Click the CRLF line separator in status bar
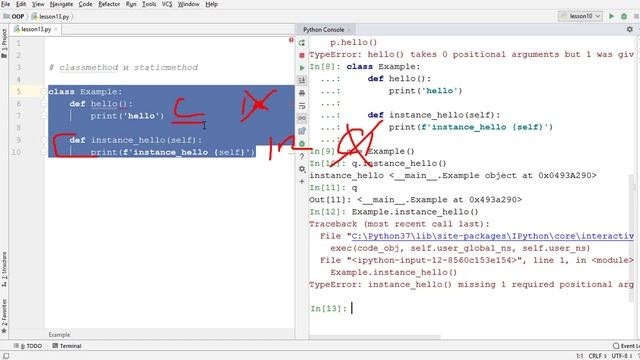Screen dimensions: 640x360 coord(597,356)
